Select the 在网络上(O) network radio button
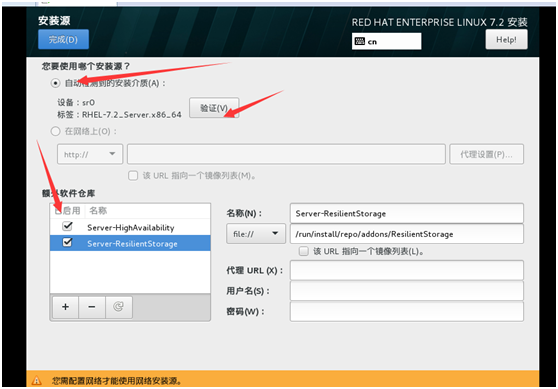Image resolution: width=558 pixels, height=389 pixels. click(x=55, y=131)
